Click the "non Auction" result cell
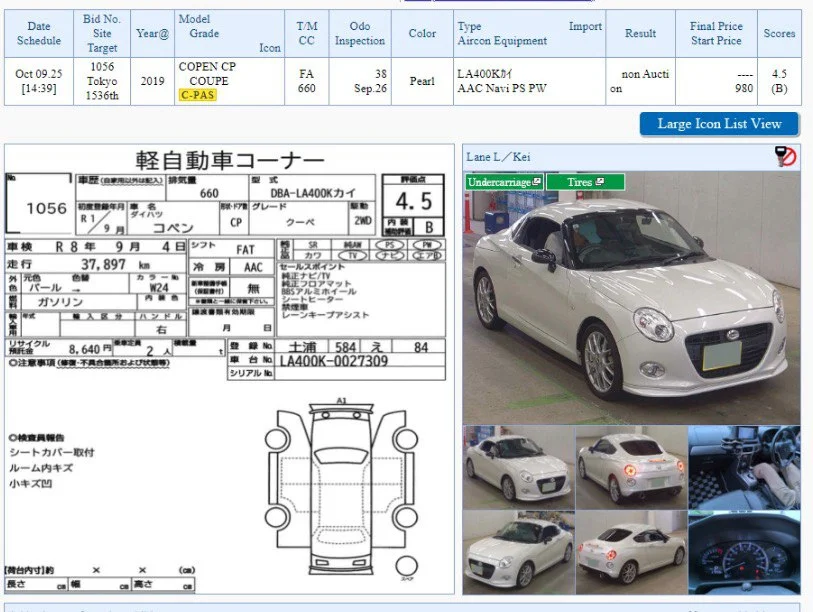This screenshot has width=813, height=612. [x=640, y=81]
